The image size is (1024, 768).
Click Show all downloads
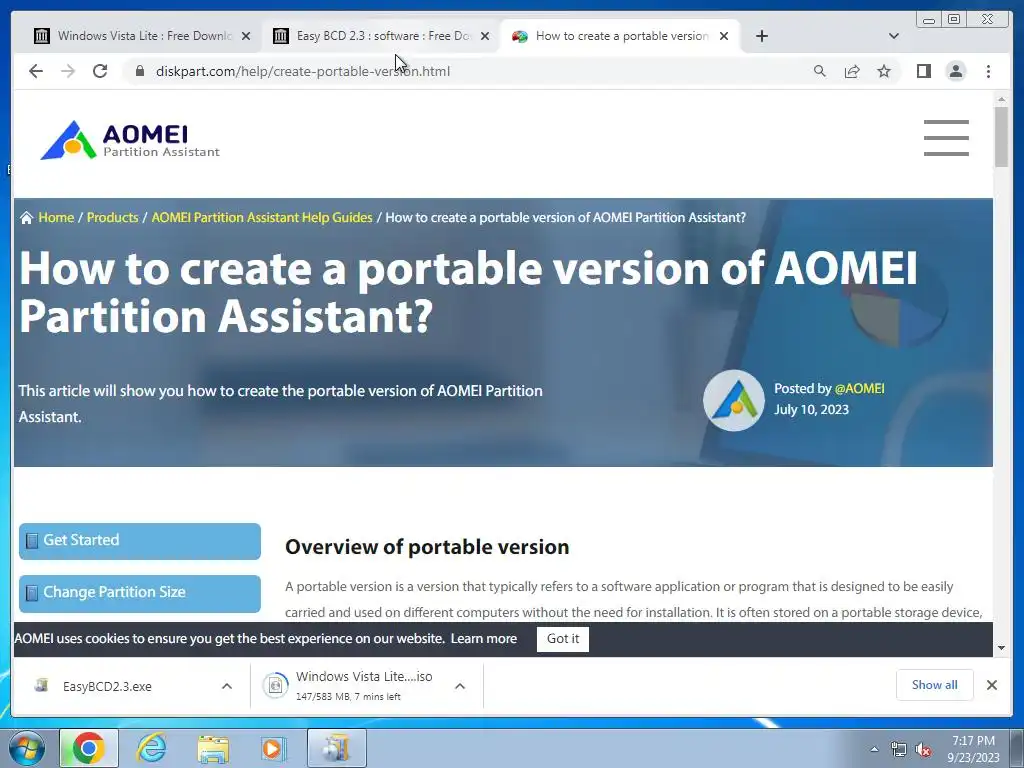click(x=935, y=684)
